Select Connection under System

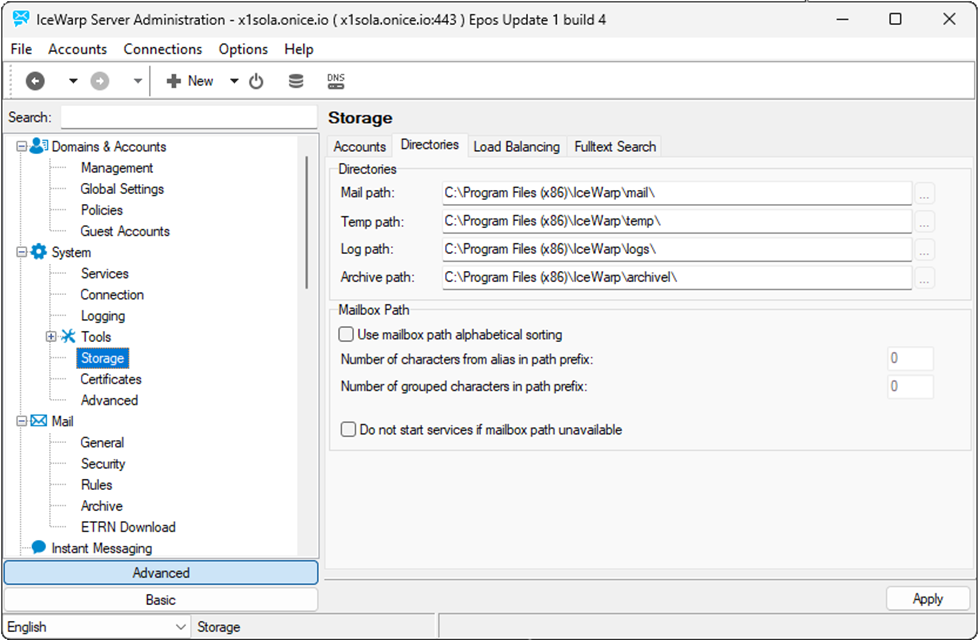pyautogui.click(x=112, y=294)
